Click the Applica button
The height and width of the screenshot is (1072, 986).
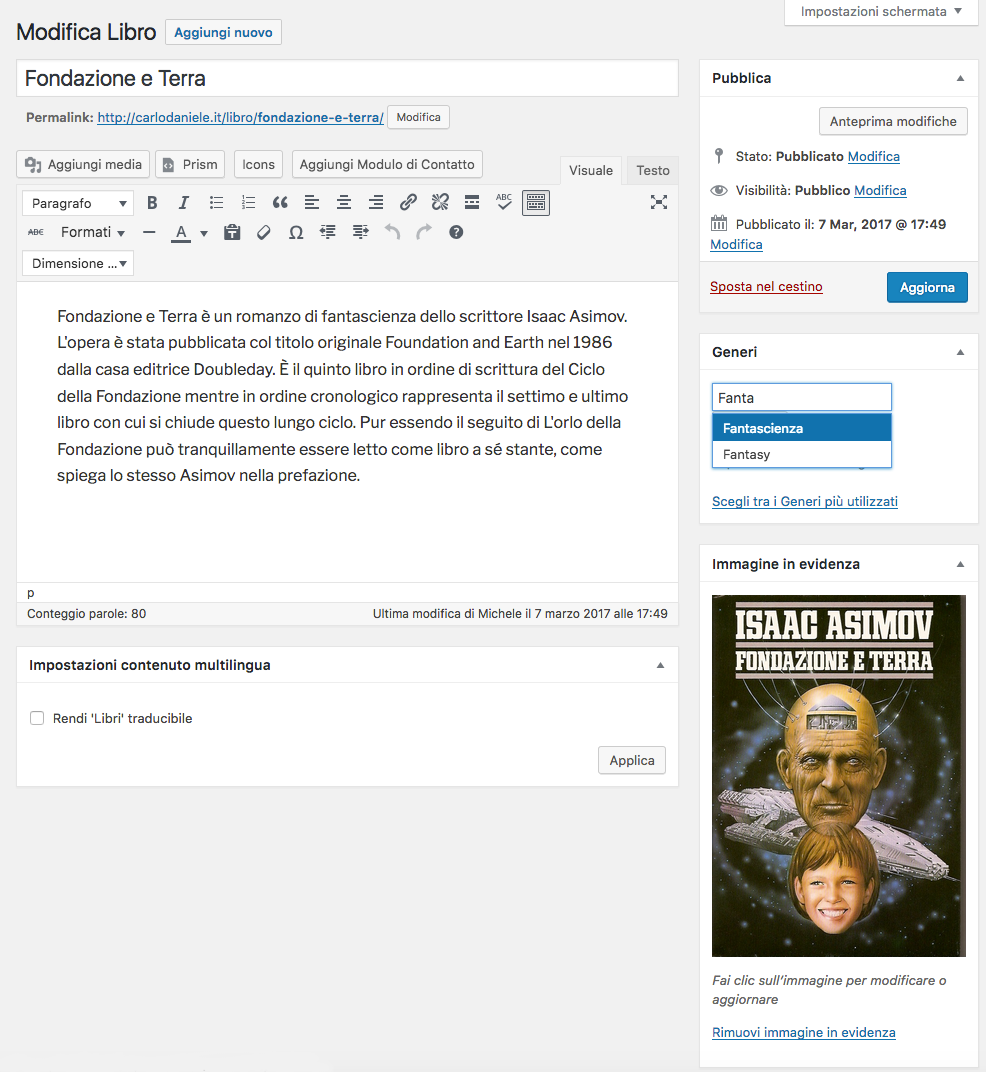tap(632, 760)
